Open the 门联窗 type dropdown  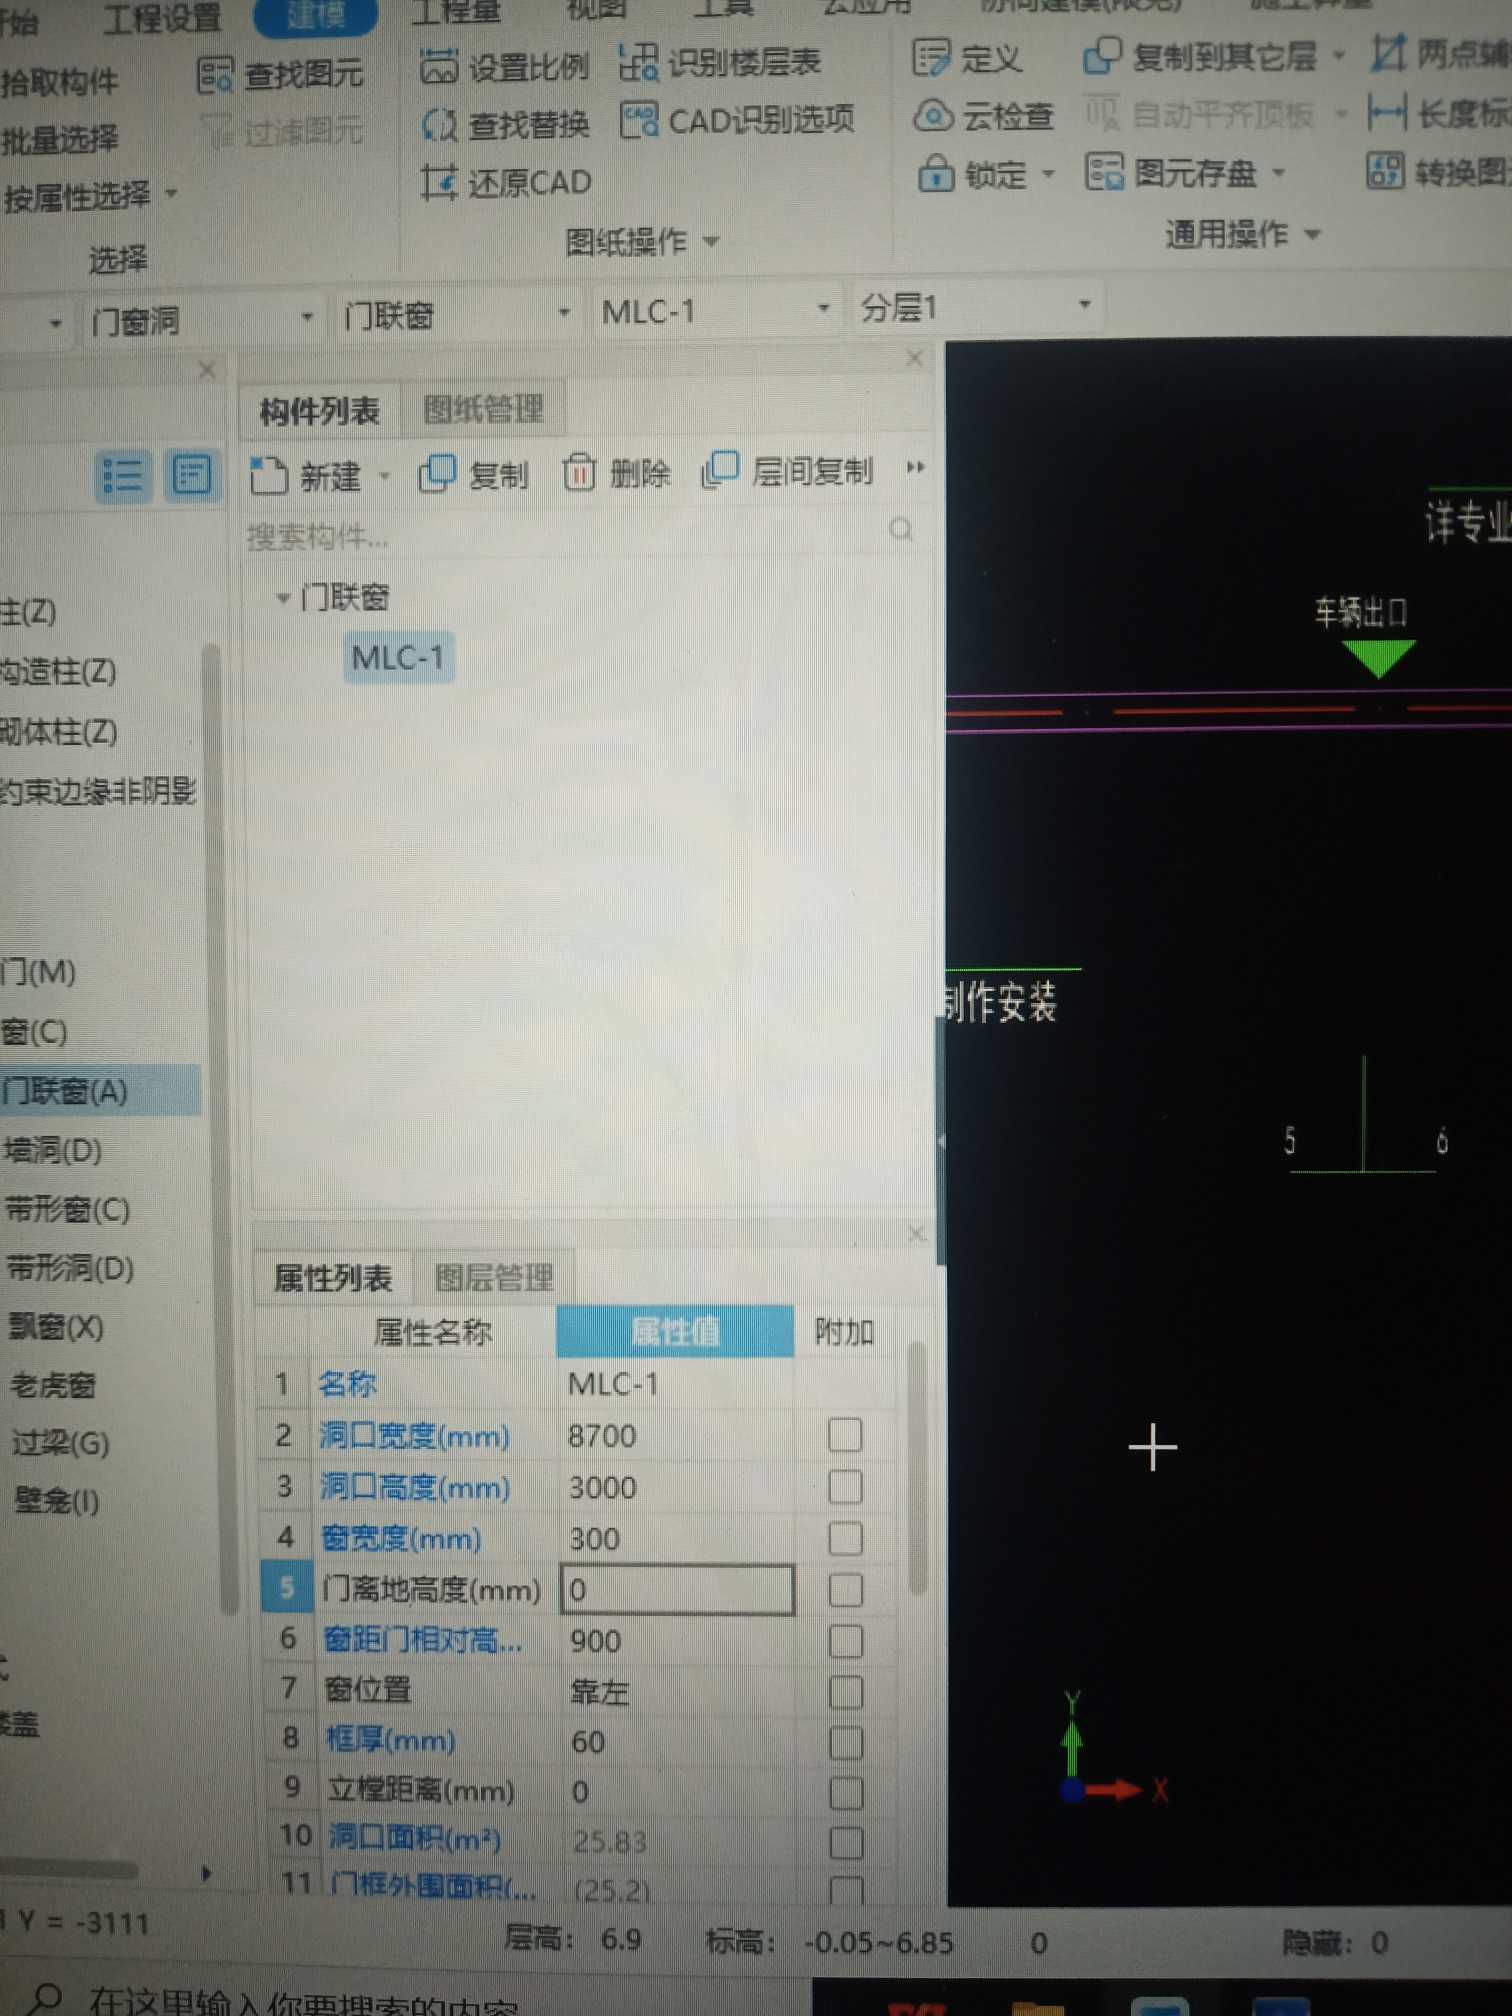point(564,313)
